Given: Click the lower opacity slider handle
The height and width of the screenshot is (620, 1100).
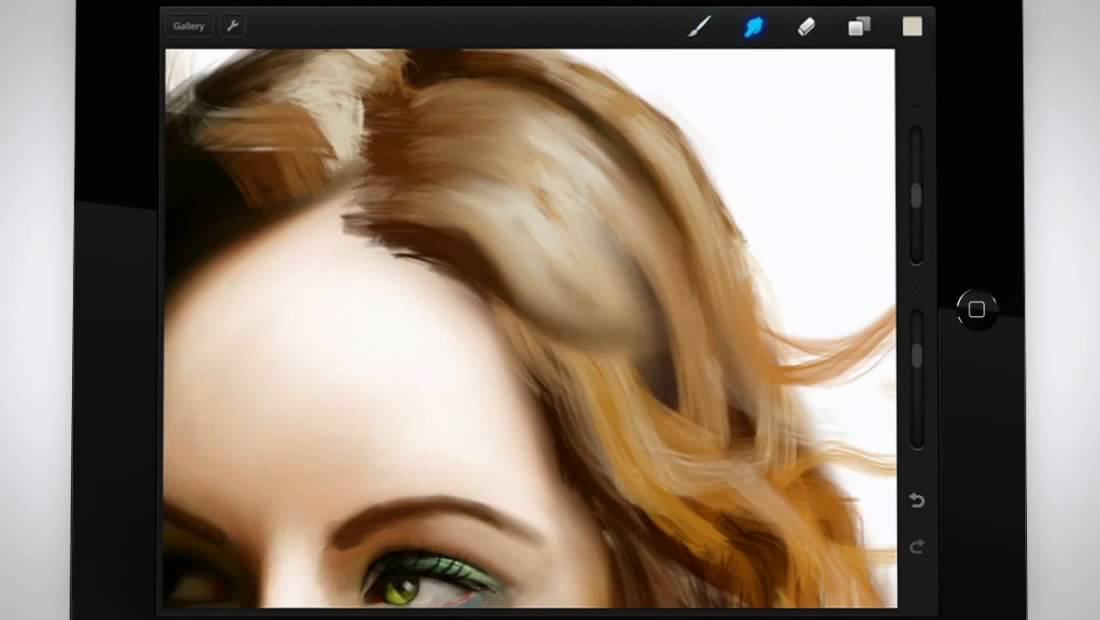Looking at the screenshot, I should click(x=917, y=355).
